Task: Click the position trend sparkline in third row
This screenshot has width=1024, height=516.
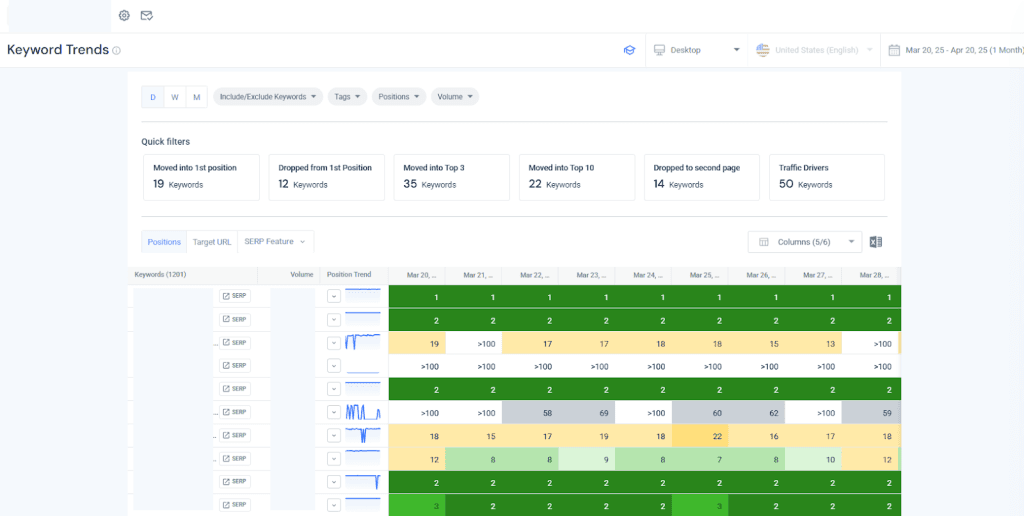Action: click(362, 342)
